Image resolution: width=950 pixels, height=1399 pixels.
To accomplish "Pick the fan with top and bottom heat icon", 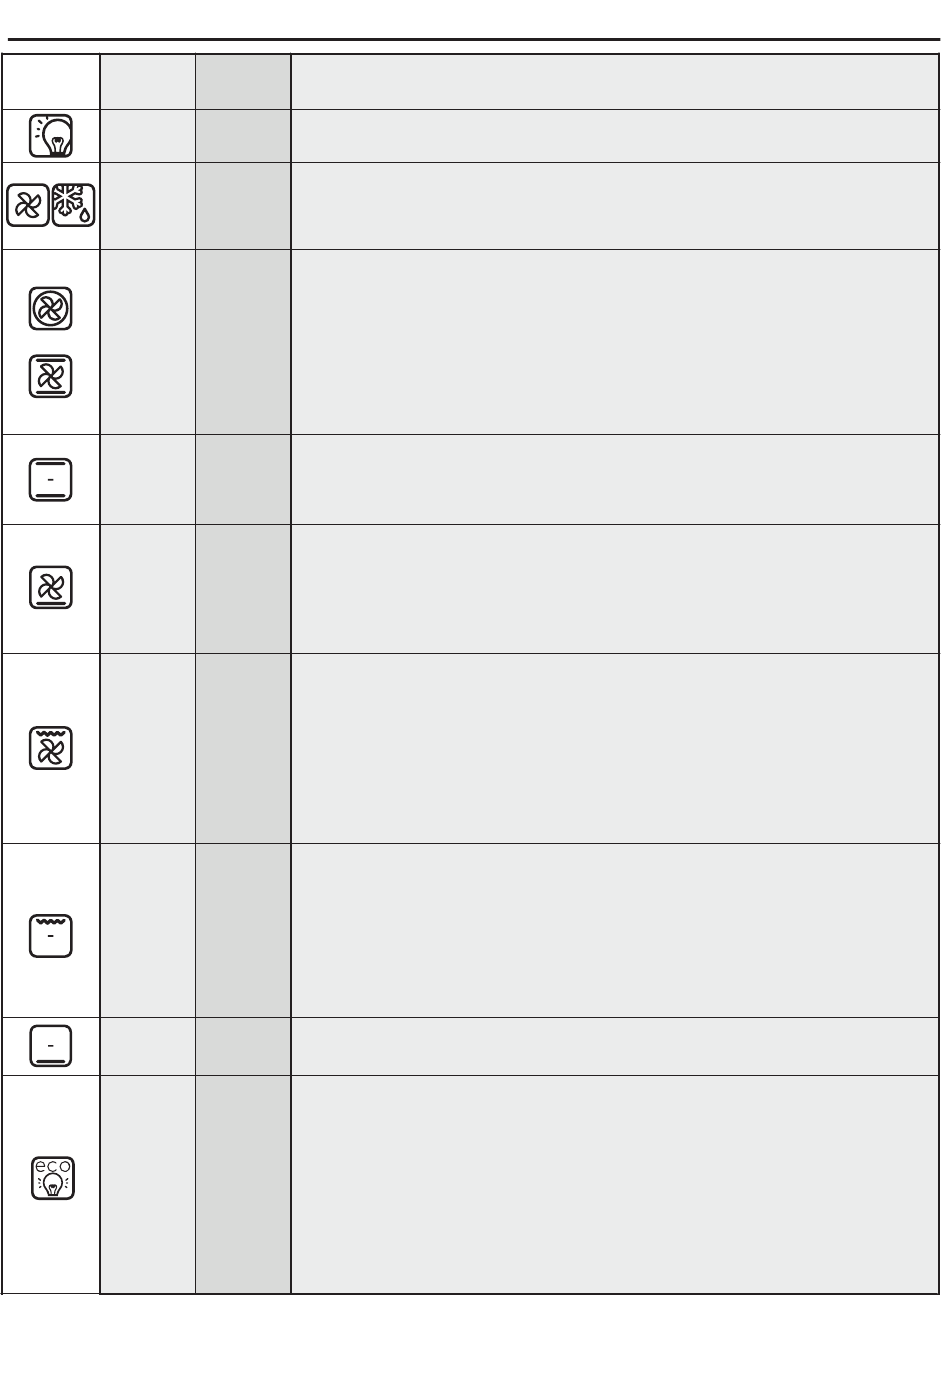I will [x=50, y=376].
